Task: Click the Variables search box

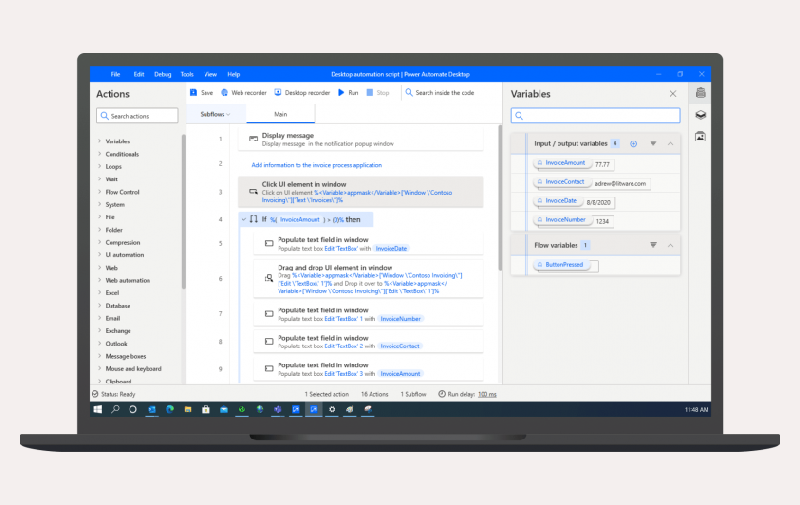Action: click(595, 115)
